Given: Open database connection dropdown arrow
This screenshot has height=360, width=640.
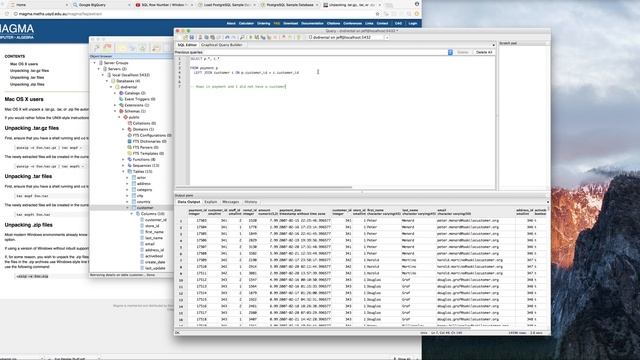Looking at the screenshot, I should pos(387,38).
